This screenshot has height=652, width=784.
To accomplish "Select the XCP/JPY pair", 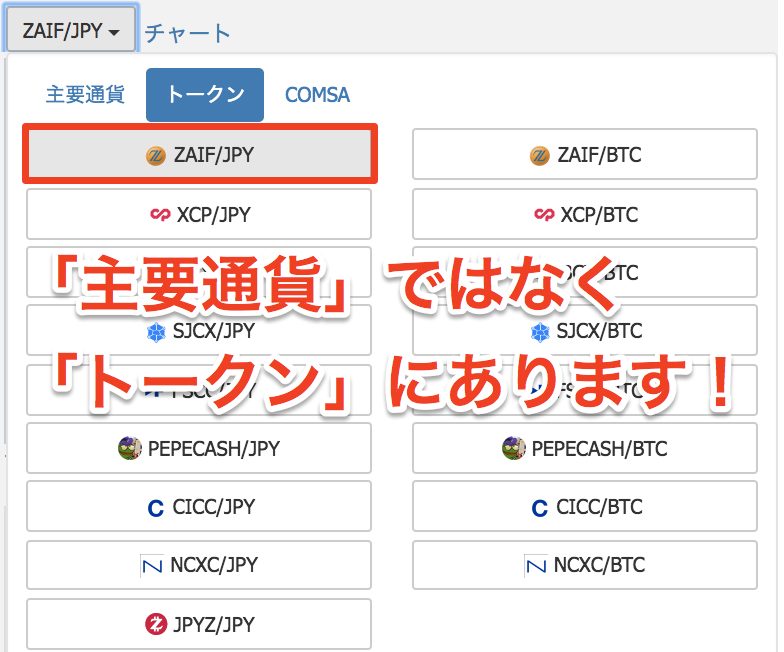I will (x=199, y=214).
